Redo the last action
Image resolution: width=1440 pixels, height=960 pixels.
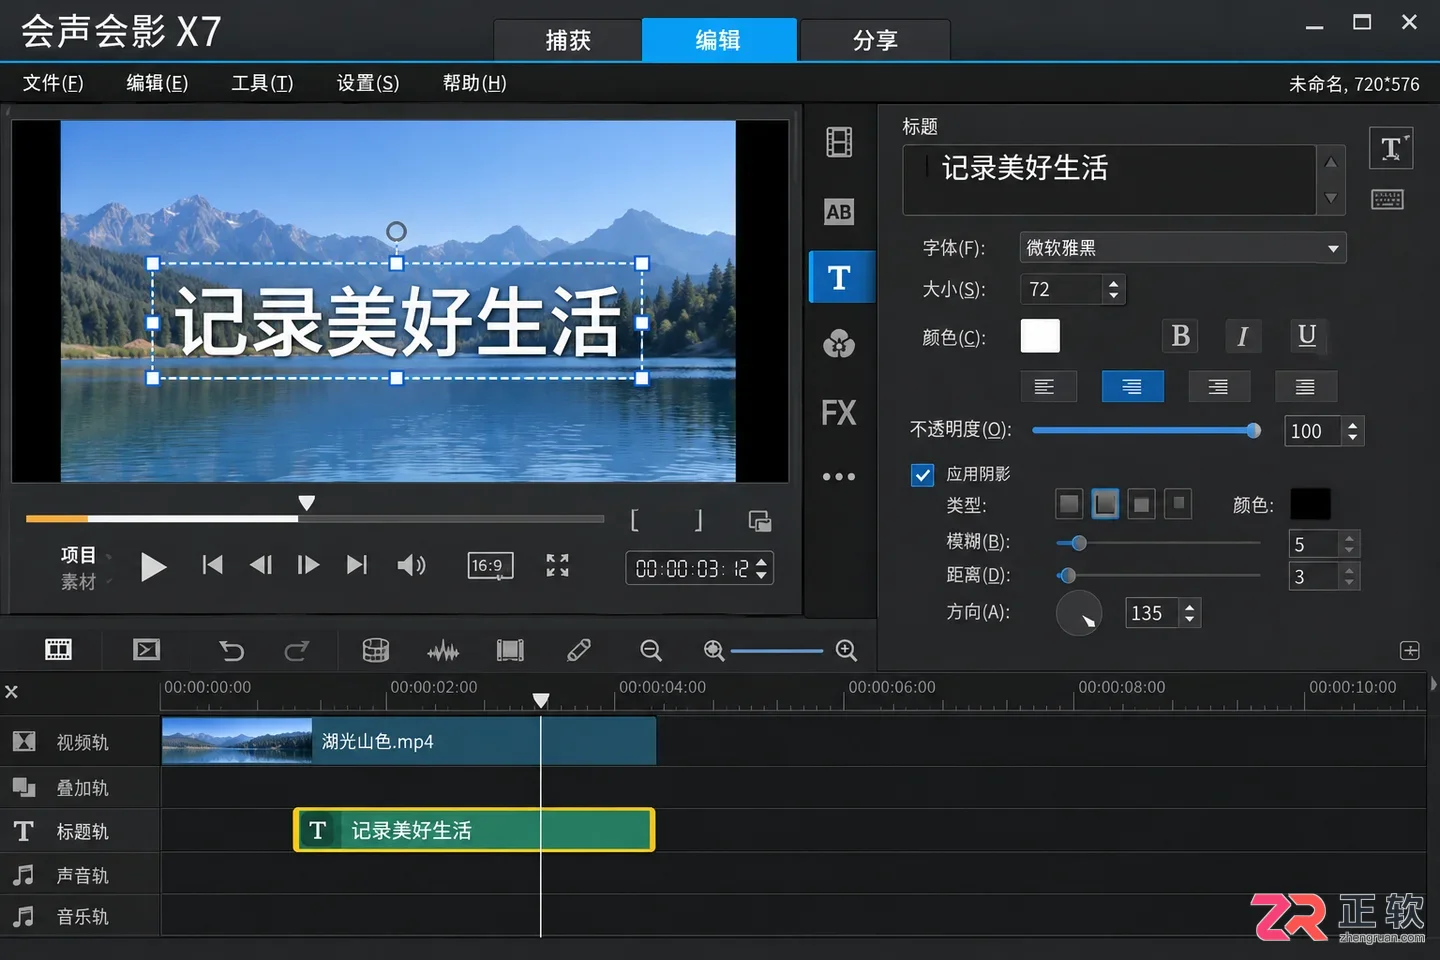[x=296, y=651]
